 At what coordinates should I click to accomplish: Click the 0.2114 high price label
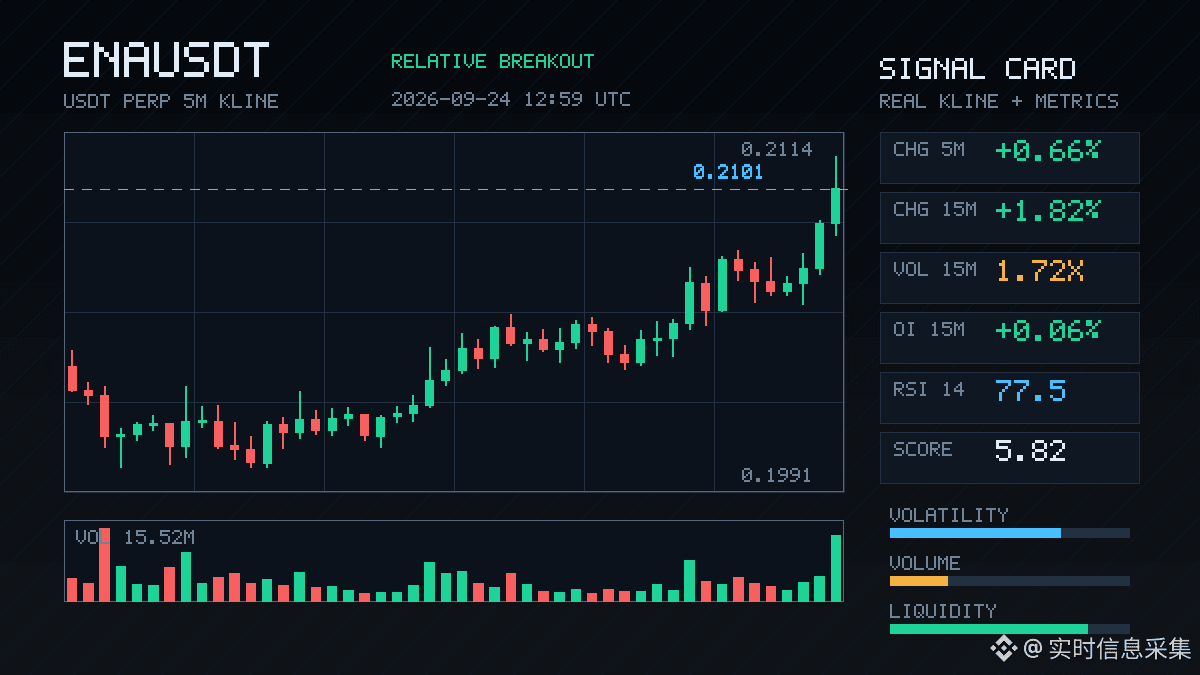tap(777, 149)
